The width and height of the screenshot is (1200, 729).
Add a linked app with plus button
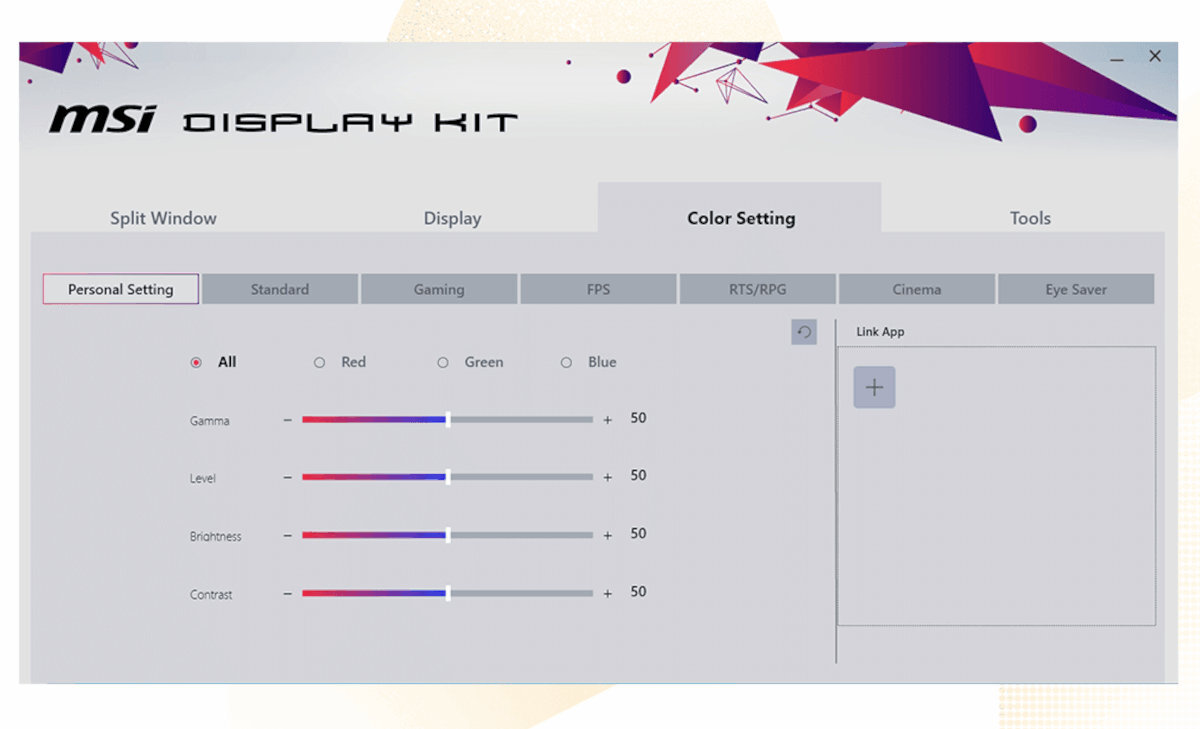pyautogui.click(x=874, y=388)
